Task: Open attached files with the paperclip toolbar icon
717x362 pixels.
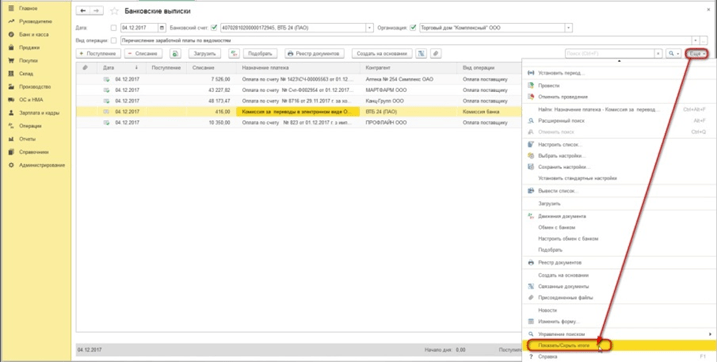Action: click(x=436, y=53)
